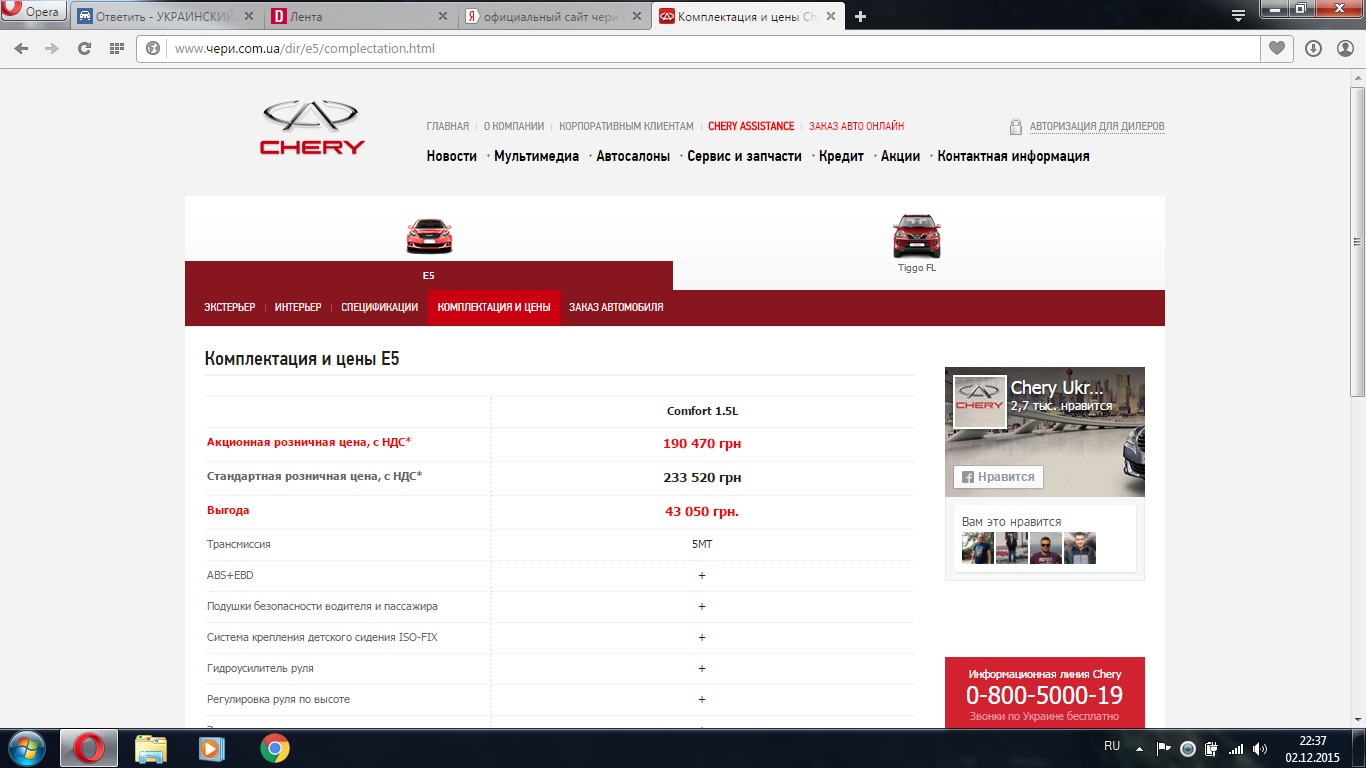The height and width of the screenshot is (768, 1366).
Task: Open Сервис и запчасти menu item
Action: (x=744, y=156)
